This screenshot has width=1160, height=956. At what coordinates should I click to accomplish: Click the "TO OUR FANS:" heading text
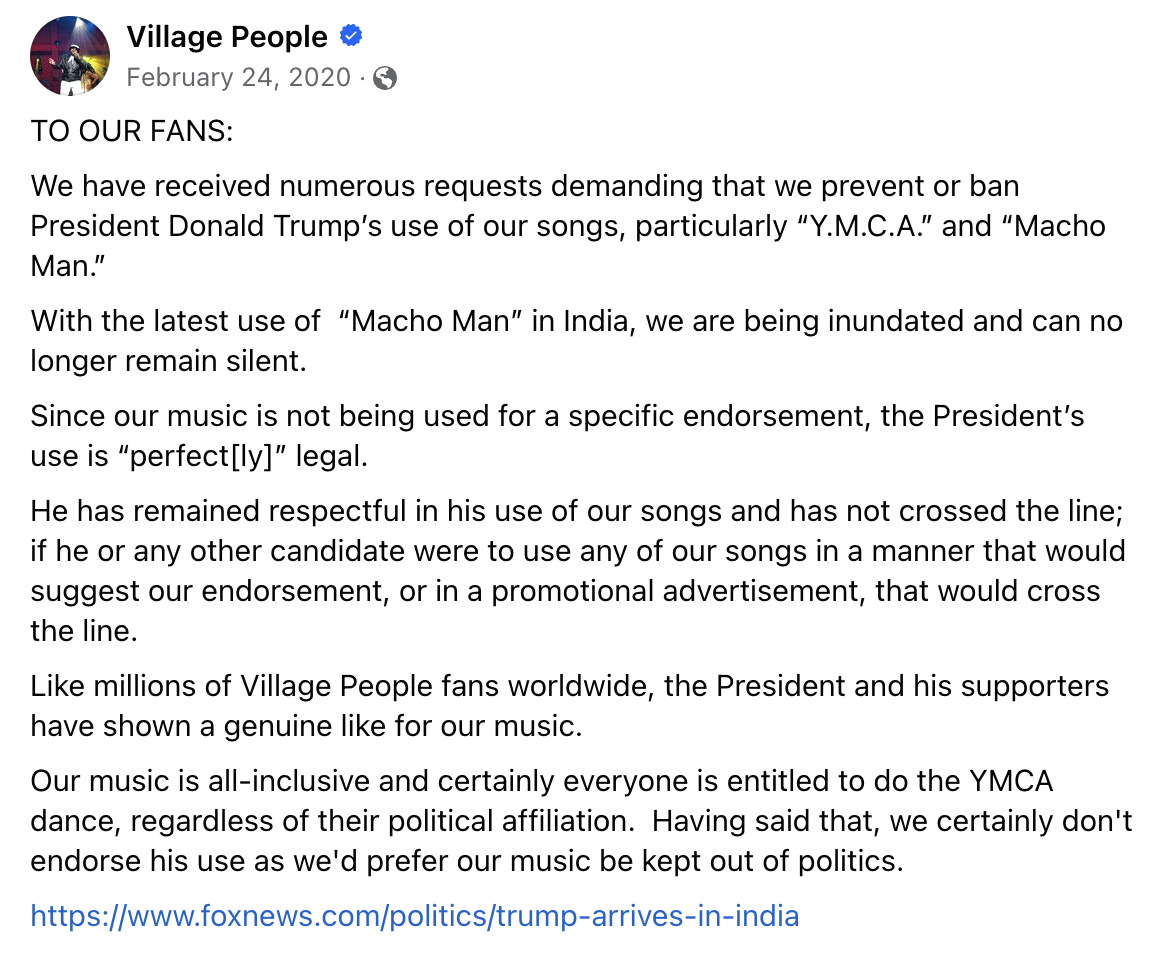pyautogui.click(x=131, y=131)
